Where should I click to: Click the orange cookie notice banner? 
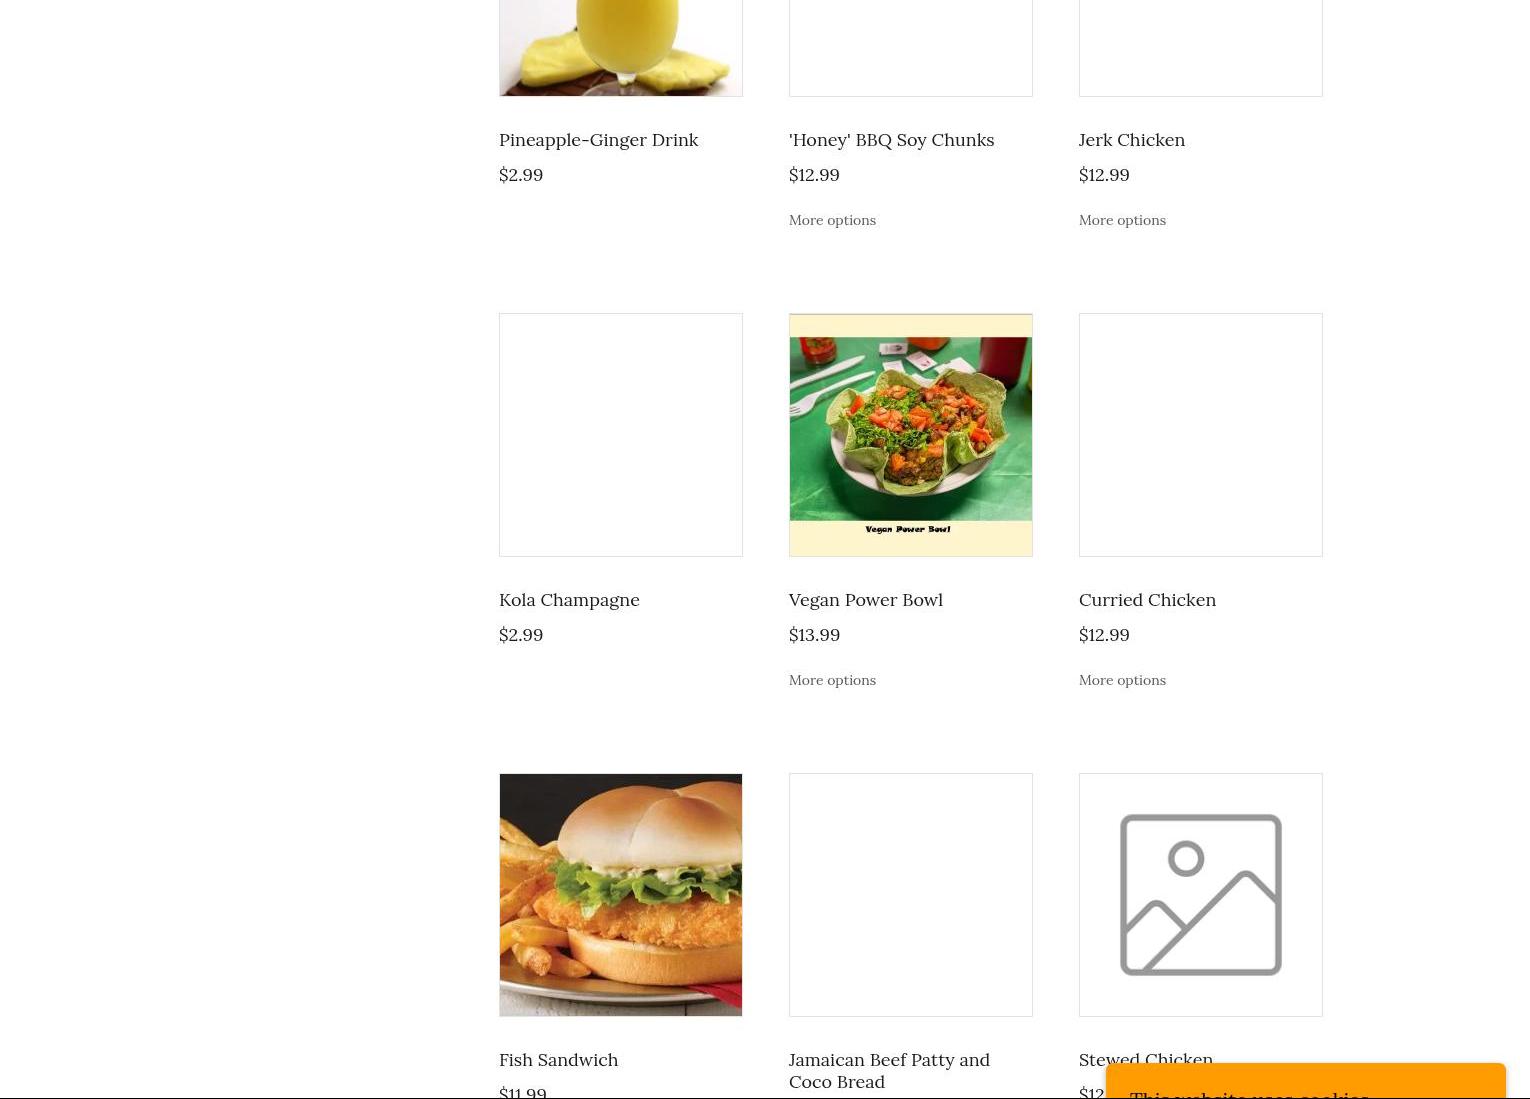click(x=1306, y=1082)
